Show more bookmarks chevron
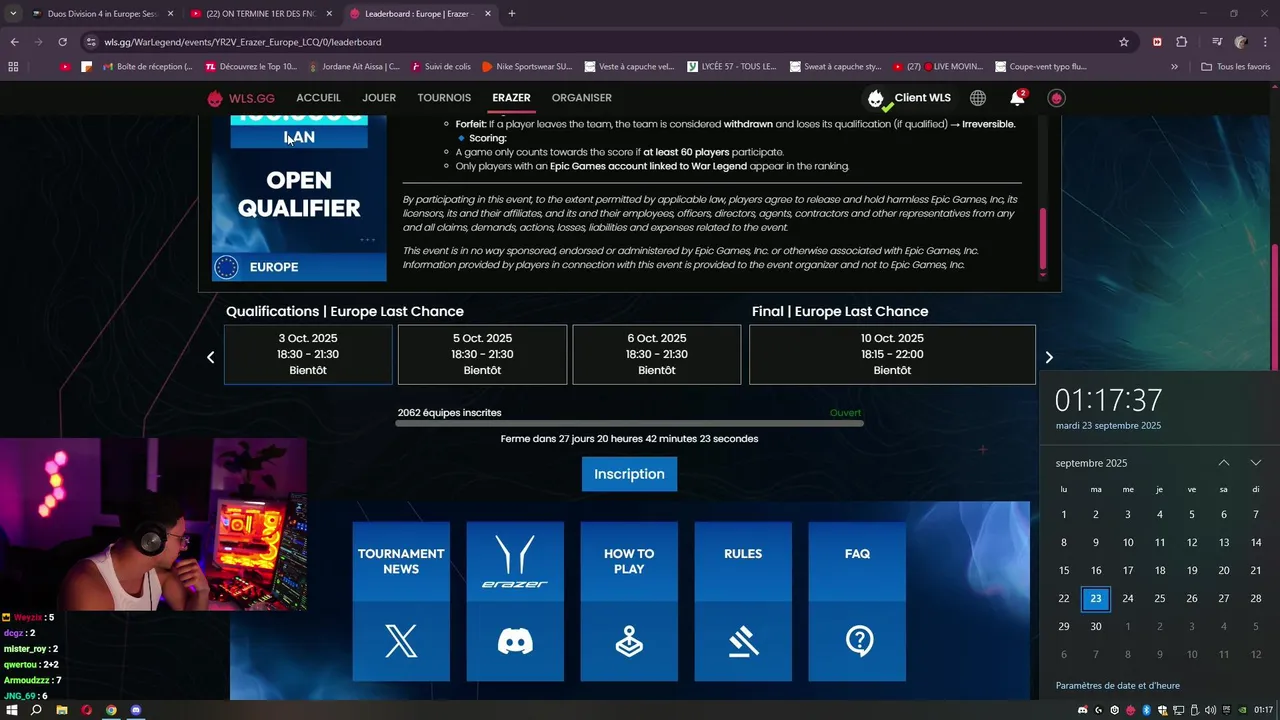The height and width of the screenshot is (720, 1280). [1174, 67]
